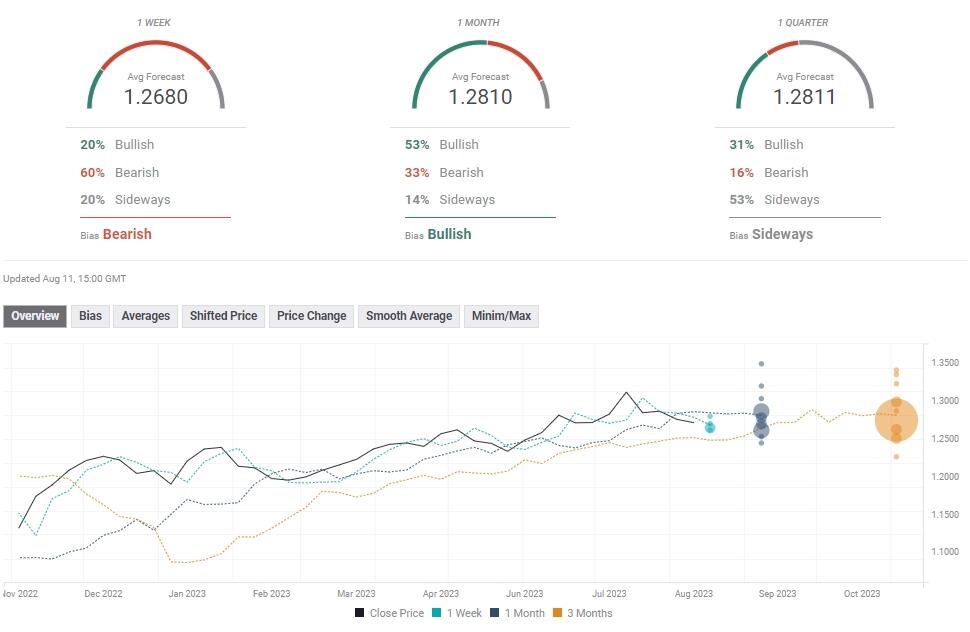The height and width of the screenshot is (632, 970).
Task: Click the 1 Quarter forecast gauge
Action: click(804, 80)
